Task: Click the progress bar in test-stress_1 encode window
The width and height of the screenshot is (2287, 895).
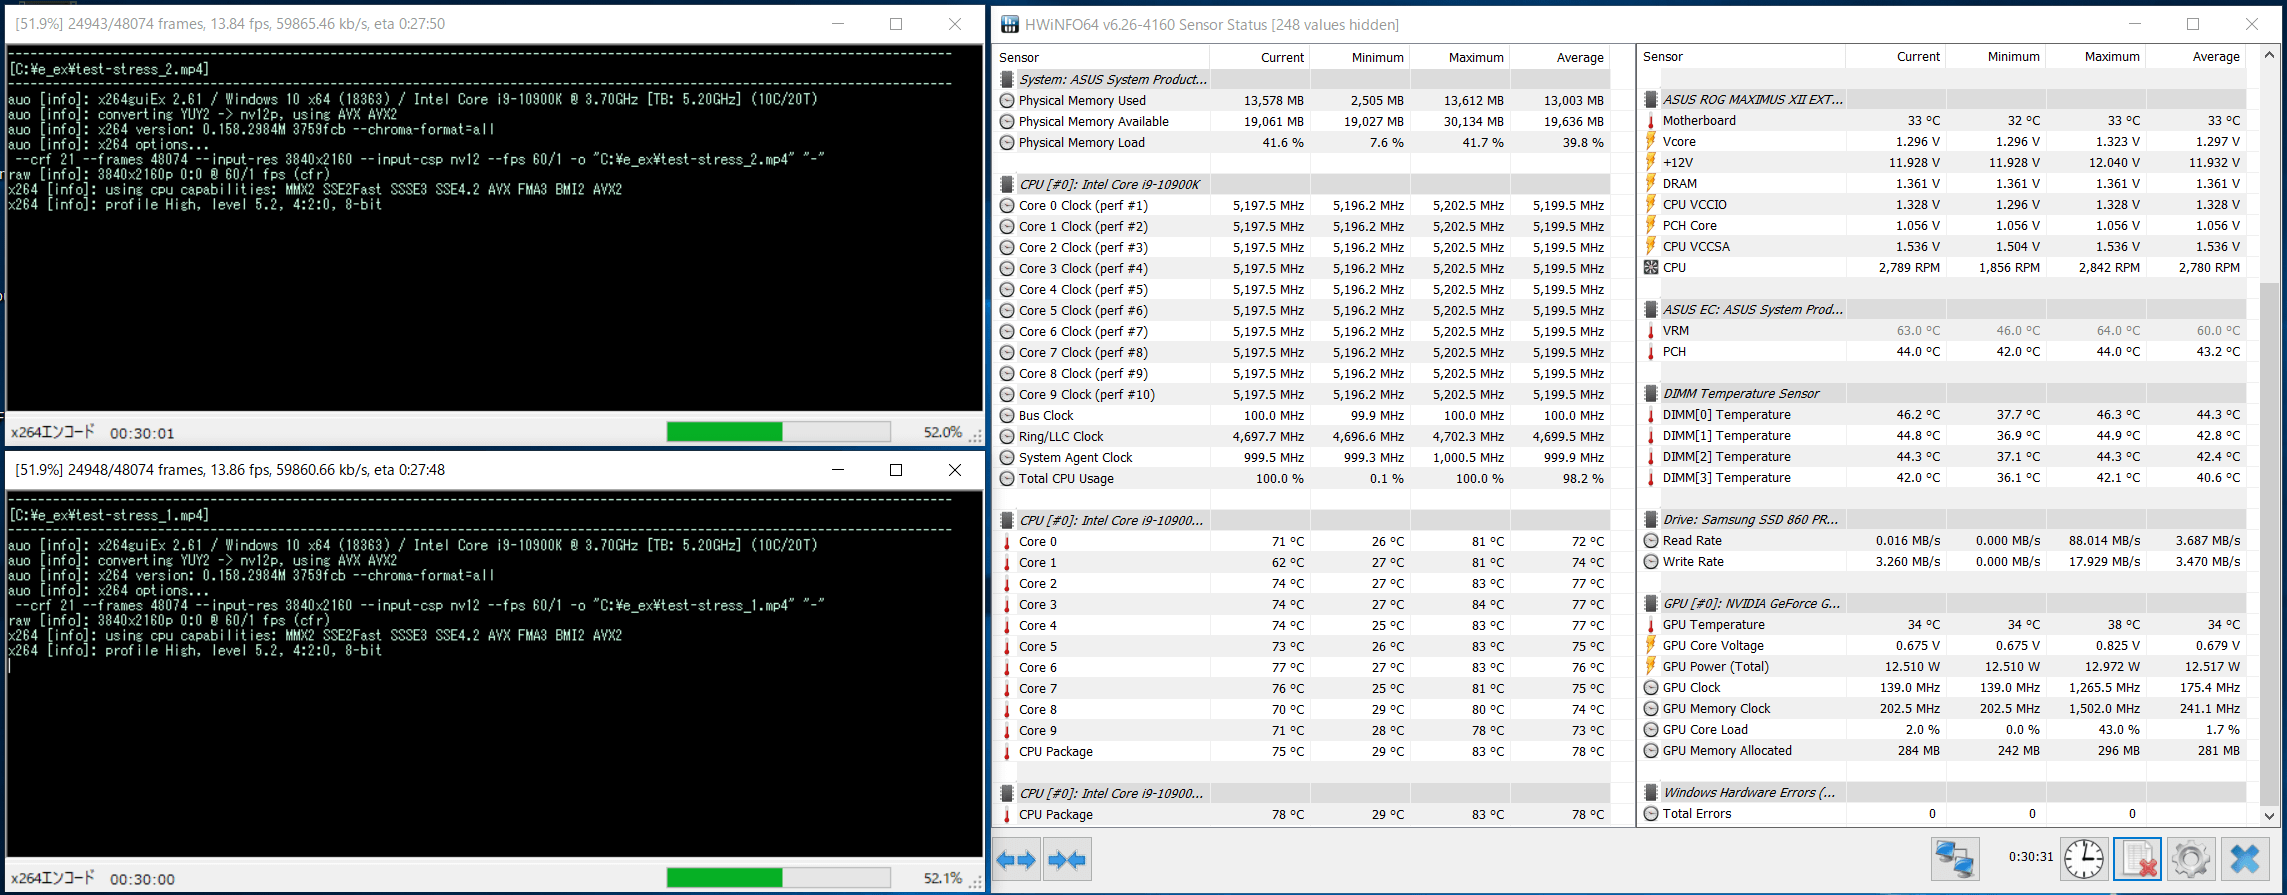Action: point(778,878)
